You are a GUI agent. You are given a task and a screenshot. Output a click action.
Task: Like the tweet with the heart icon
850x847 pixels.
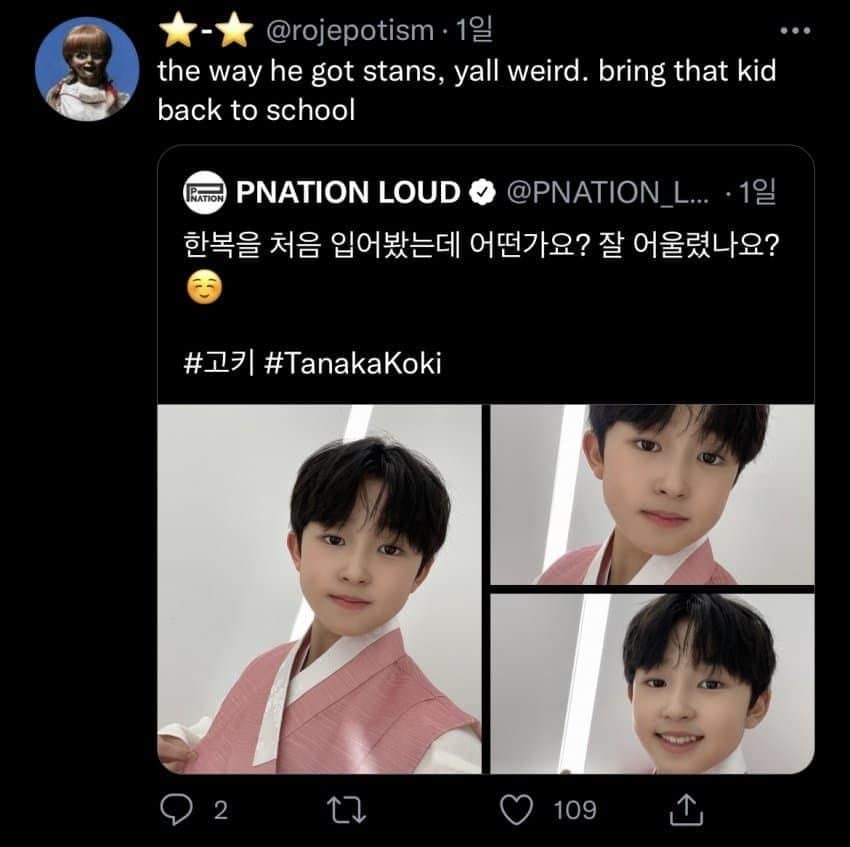click(516, 809)
